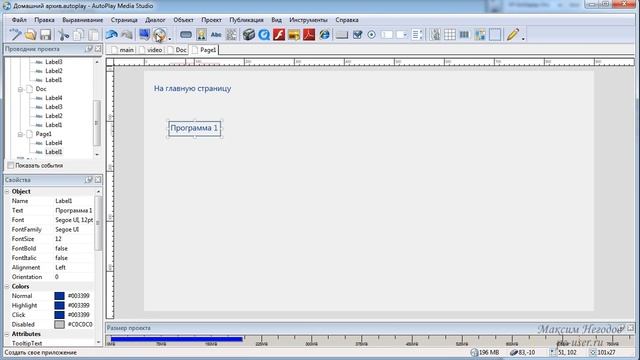Open the Страница menu
The width and height of the screenshot is (640, 360).
click(124, 20)
